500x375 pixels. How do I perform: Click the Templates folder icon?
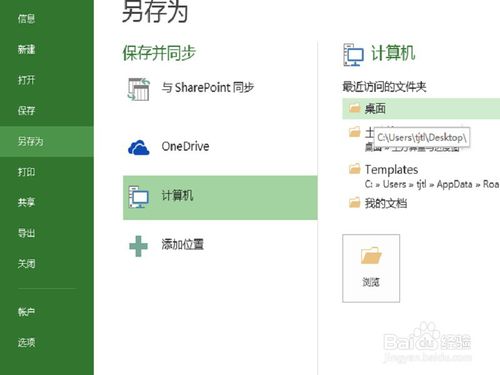pos(354,169)
